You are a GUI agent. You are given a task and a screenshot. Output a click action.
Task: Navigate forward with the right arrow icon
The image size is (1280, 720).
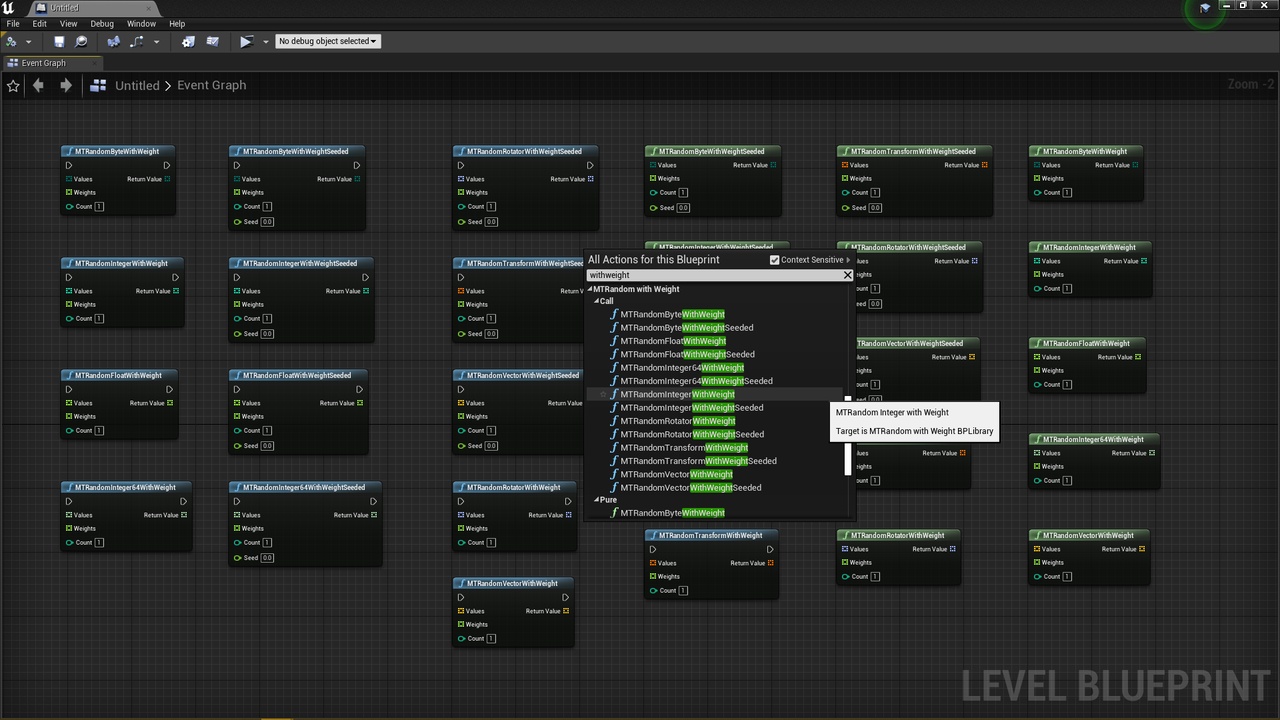[65, 86]
